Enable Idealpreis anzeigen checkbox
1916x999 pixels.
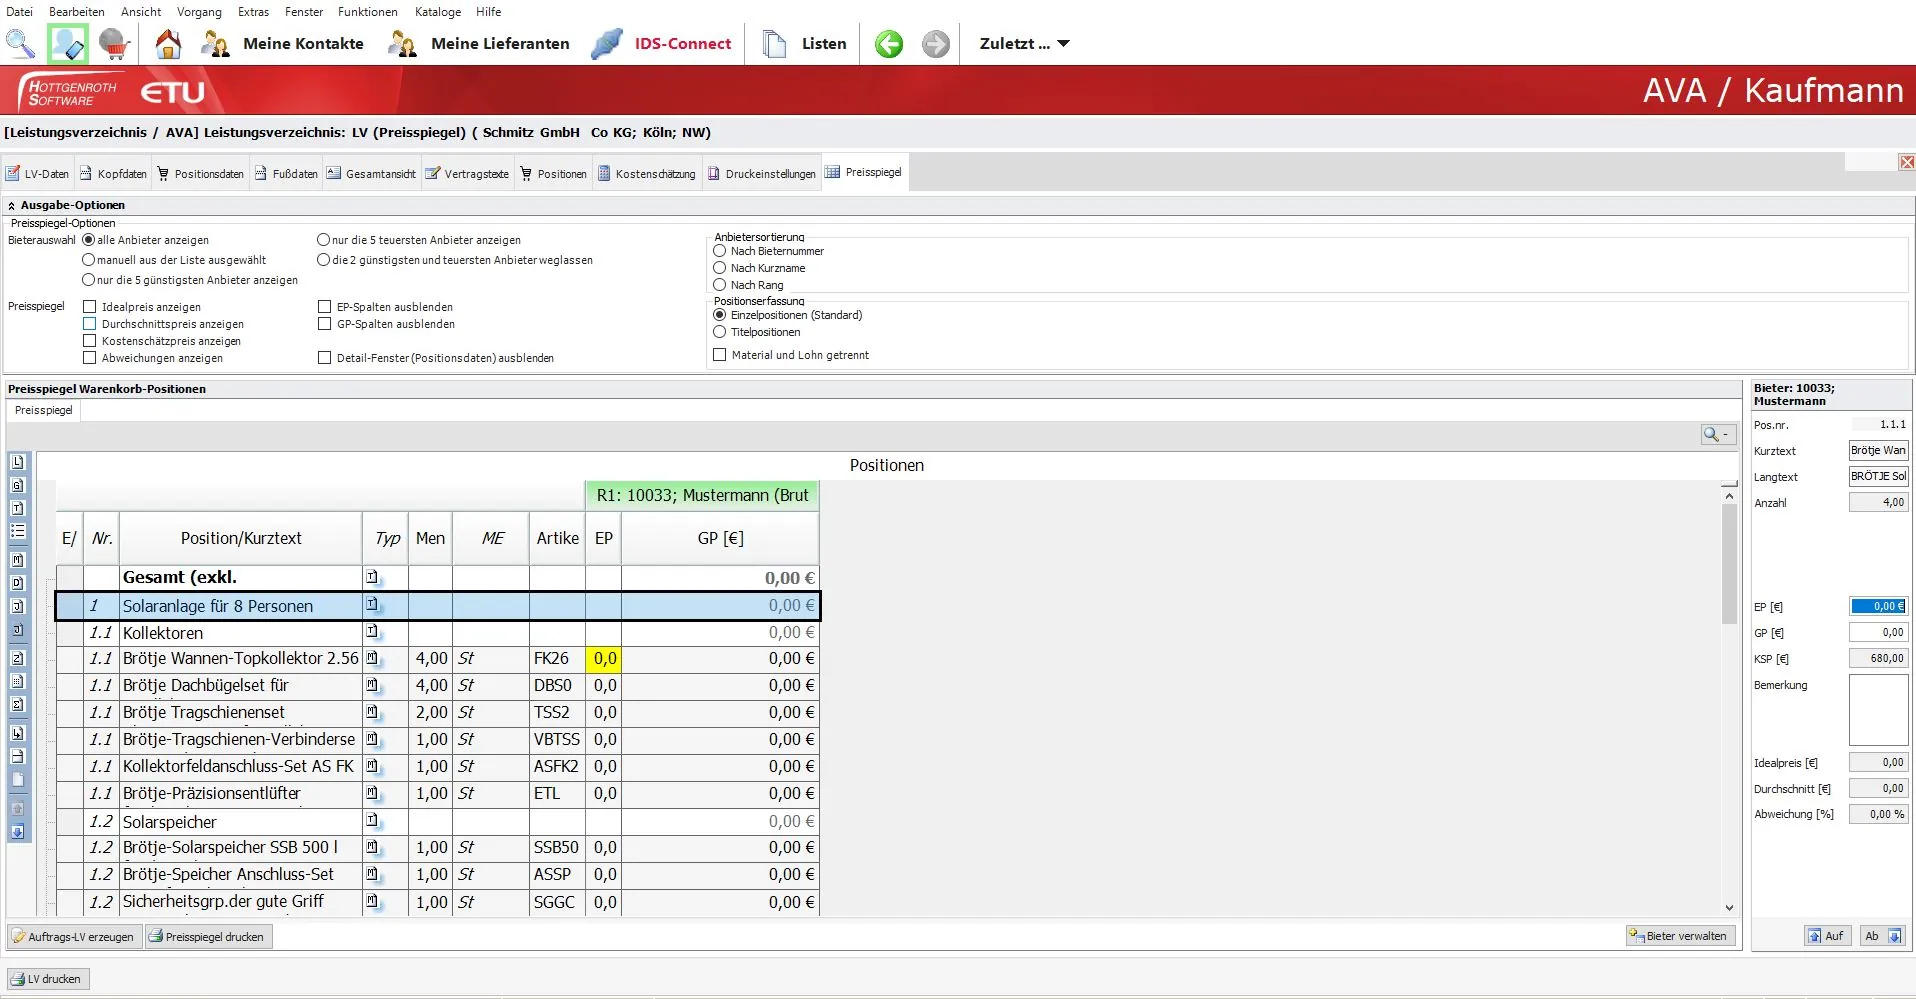[x=90, y=307]
